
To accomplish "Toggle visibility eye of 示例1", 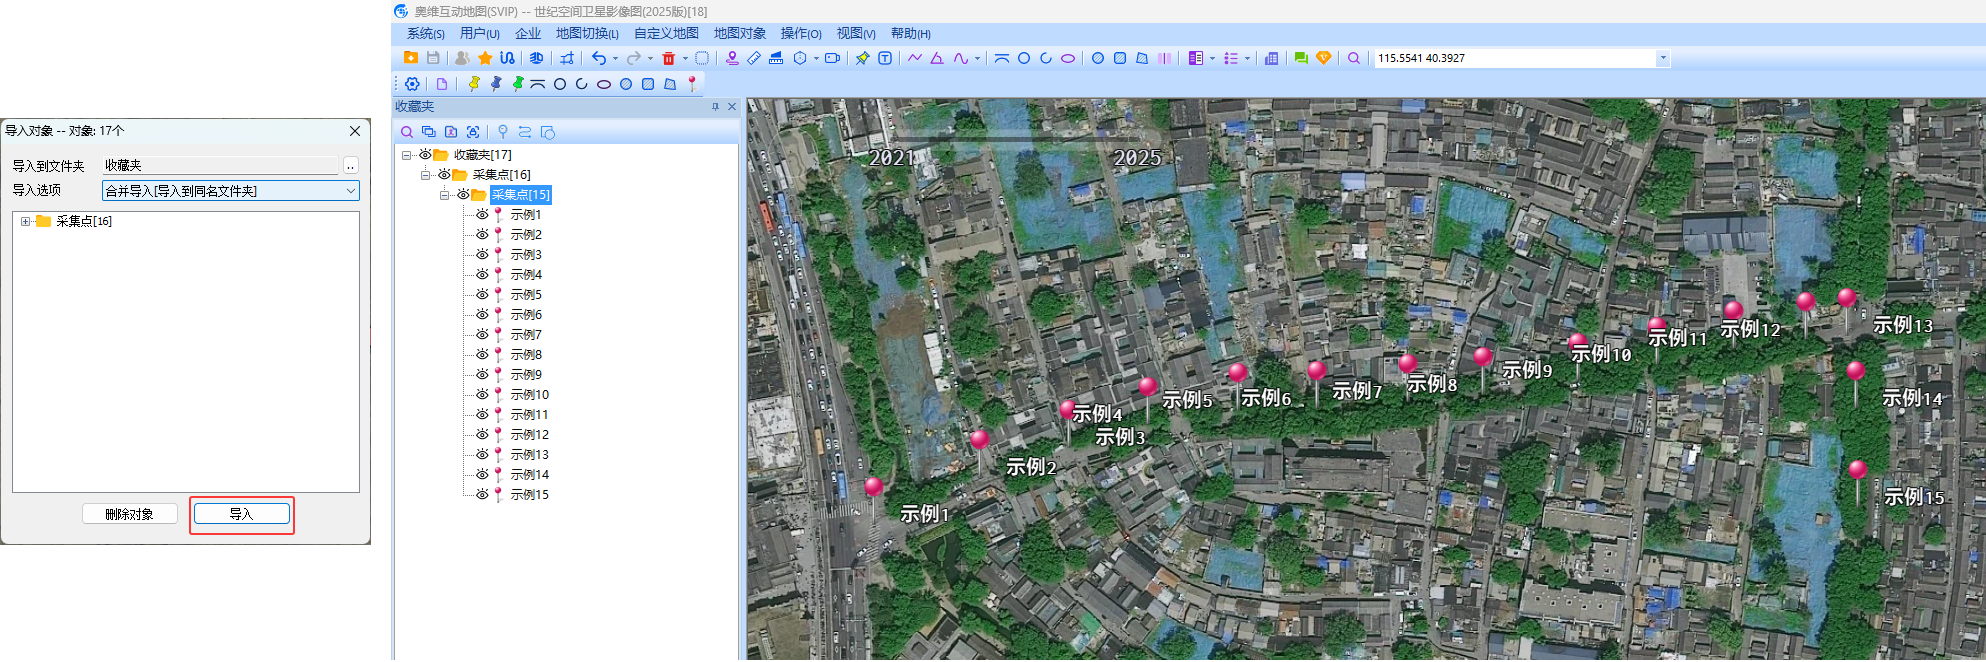I will coord(482,215).
